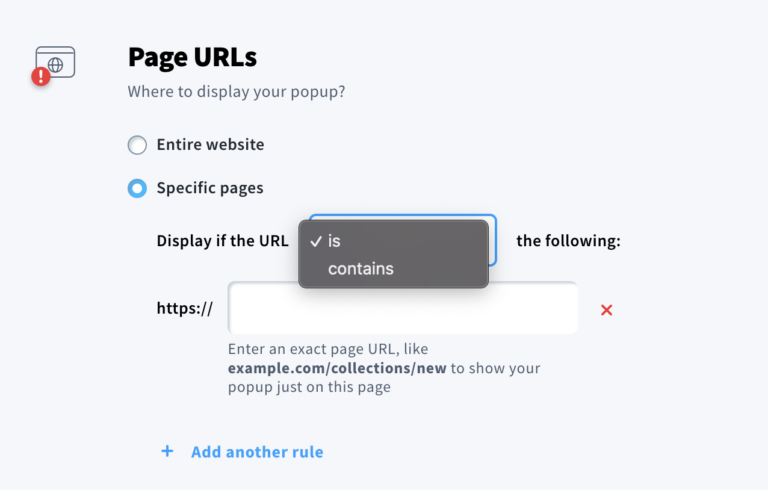Click the 'Entire website' label text
This screenshot has width=768, height=490.
click(210, 145)
